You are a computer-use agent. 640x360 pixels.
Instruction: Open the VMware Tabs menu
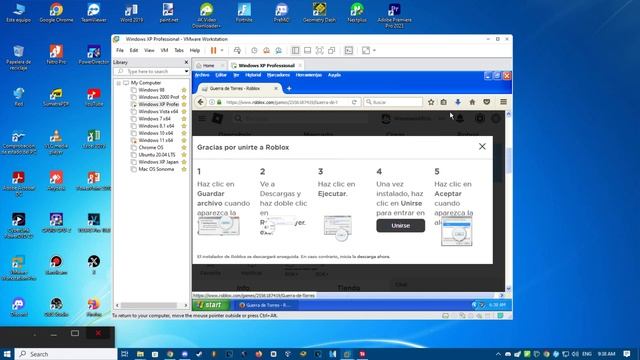pyautogui.click(x=179, y=50)
